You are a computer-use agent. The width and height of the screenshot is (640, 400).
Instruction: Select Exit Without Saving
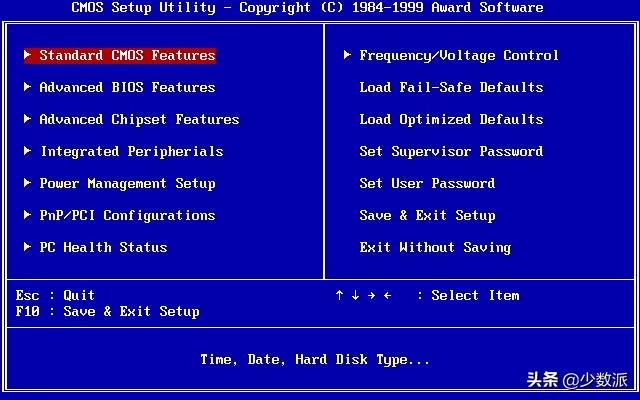[x=435, y=247]
